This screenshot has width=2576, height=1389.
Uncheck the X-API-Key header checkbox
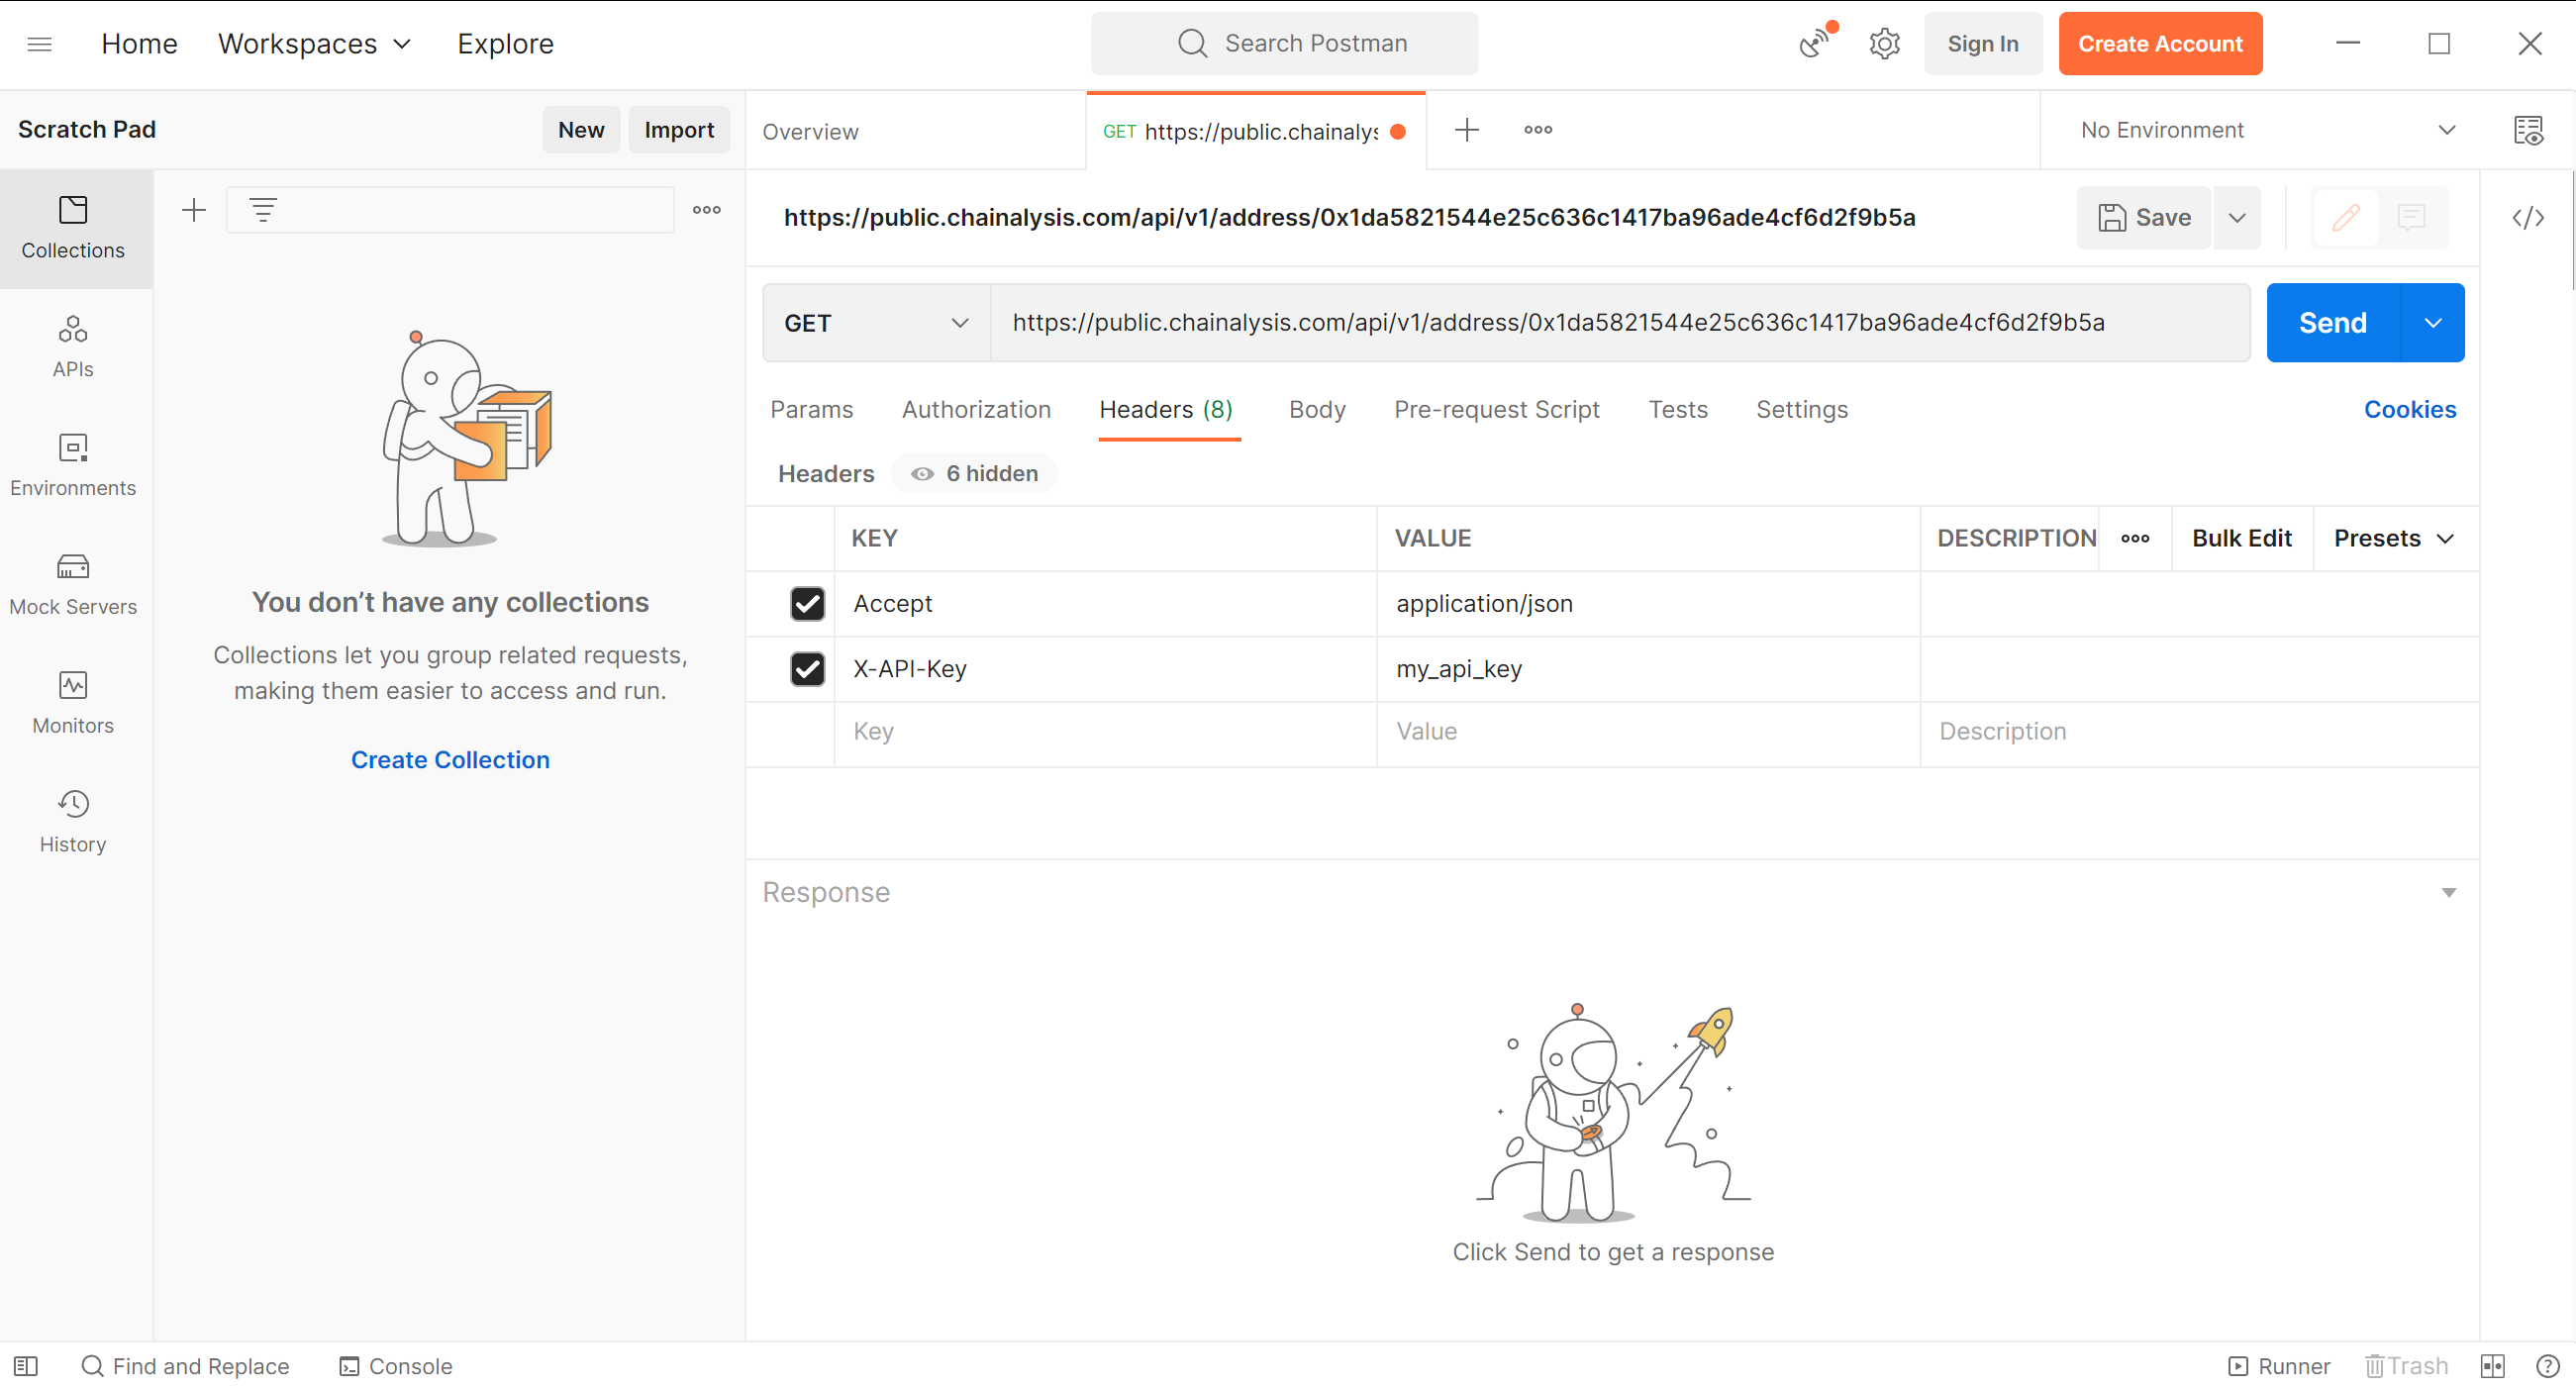click(807, 668)
